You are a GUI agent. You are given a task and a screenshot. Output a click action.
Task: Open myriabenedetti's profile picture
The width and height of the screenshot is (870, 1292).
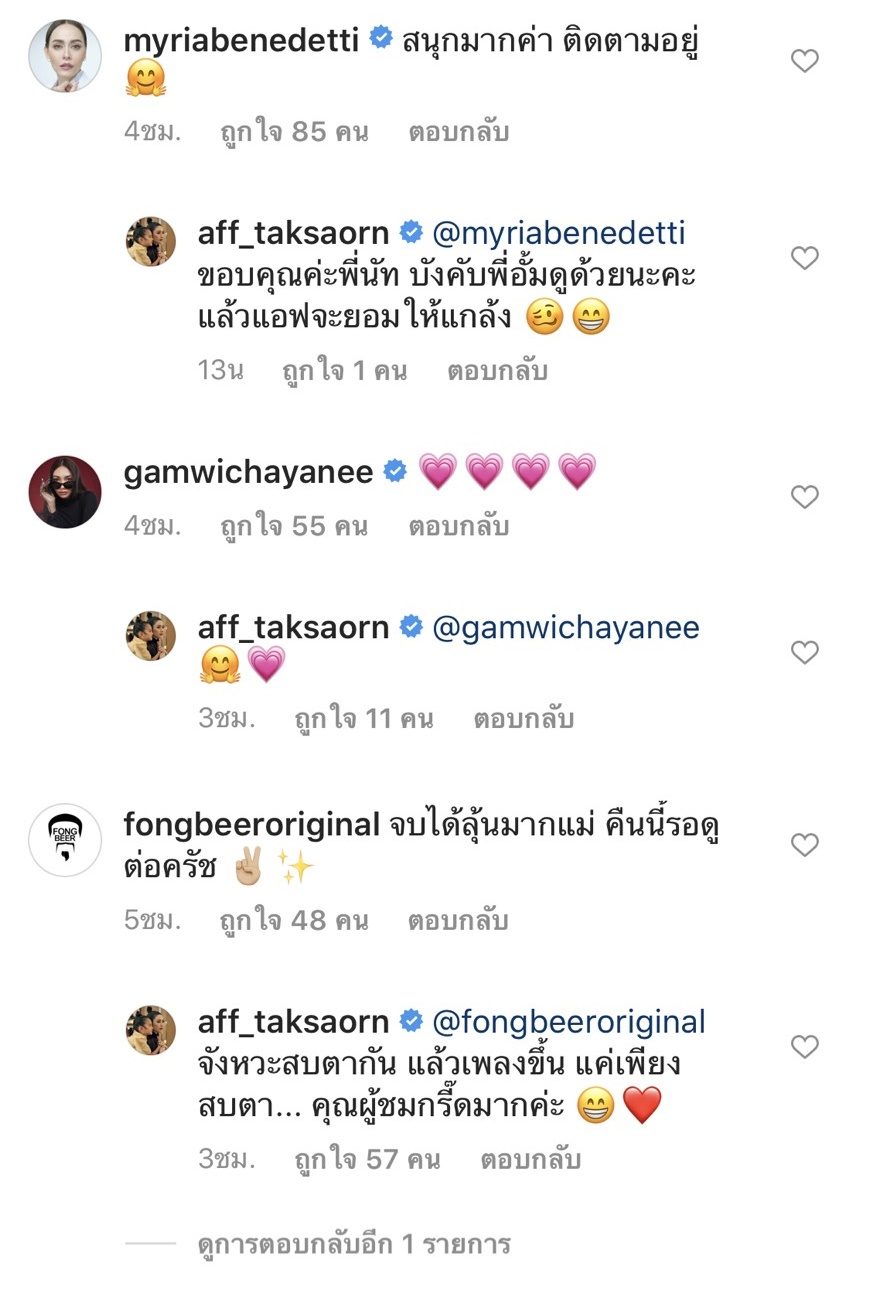[64, 54]
